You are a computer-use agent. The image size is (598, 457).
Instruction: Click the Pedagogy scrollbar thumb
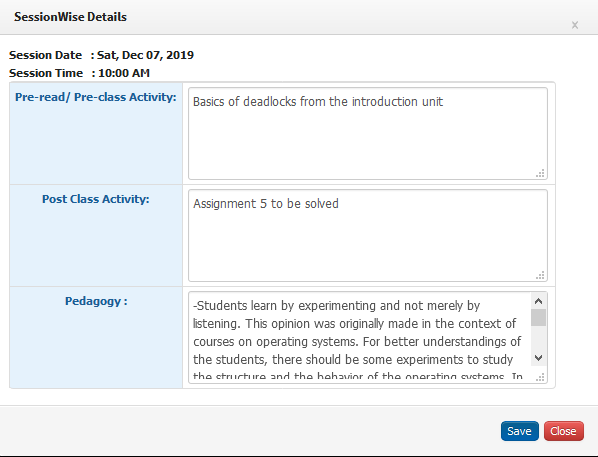click(539, 317)
